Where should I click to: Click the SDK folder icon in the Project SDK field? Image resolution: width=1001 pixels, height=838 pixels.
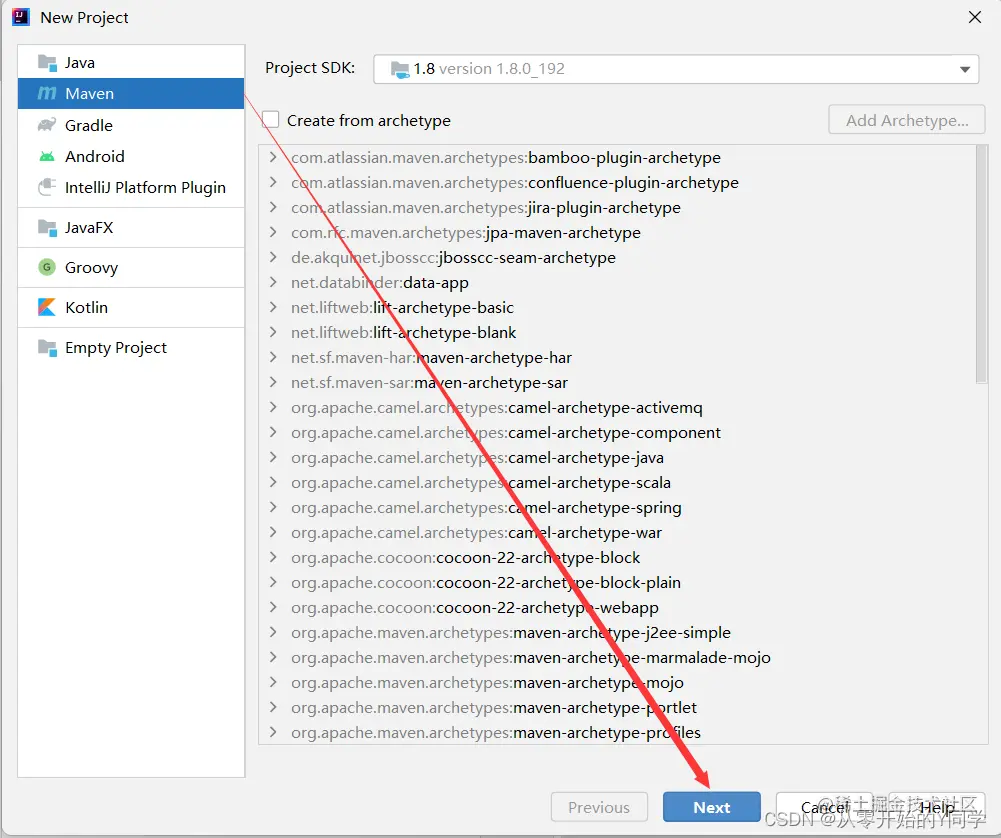(400, 69)
